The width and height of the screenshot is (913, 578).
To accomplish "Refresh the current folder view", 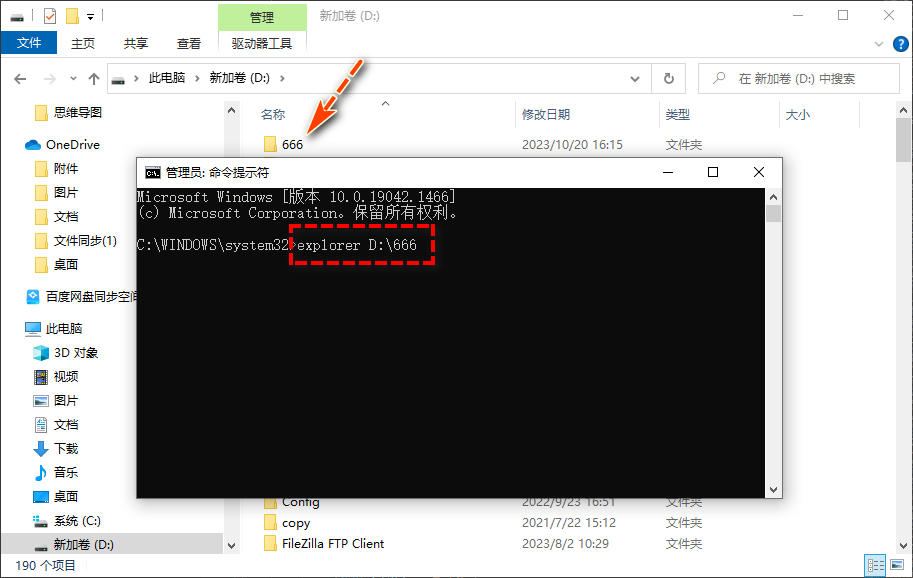I will 669,78.
